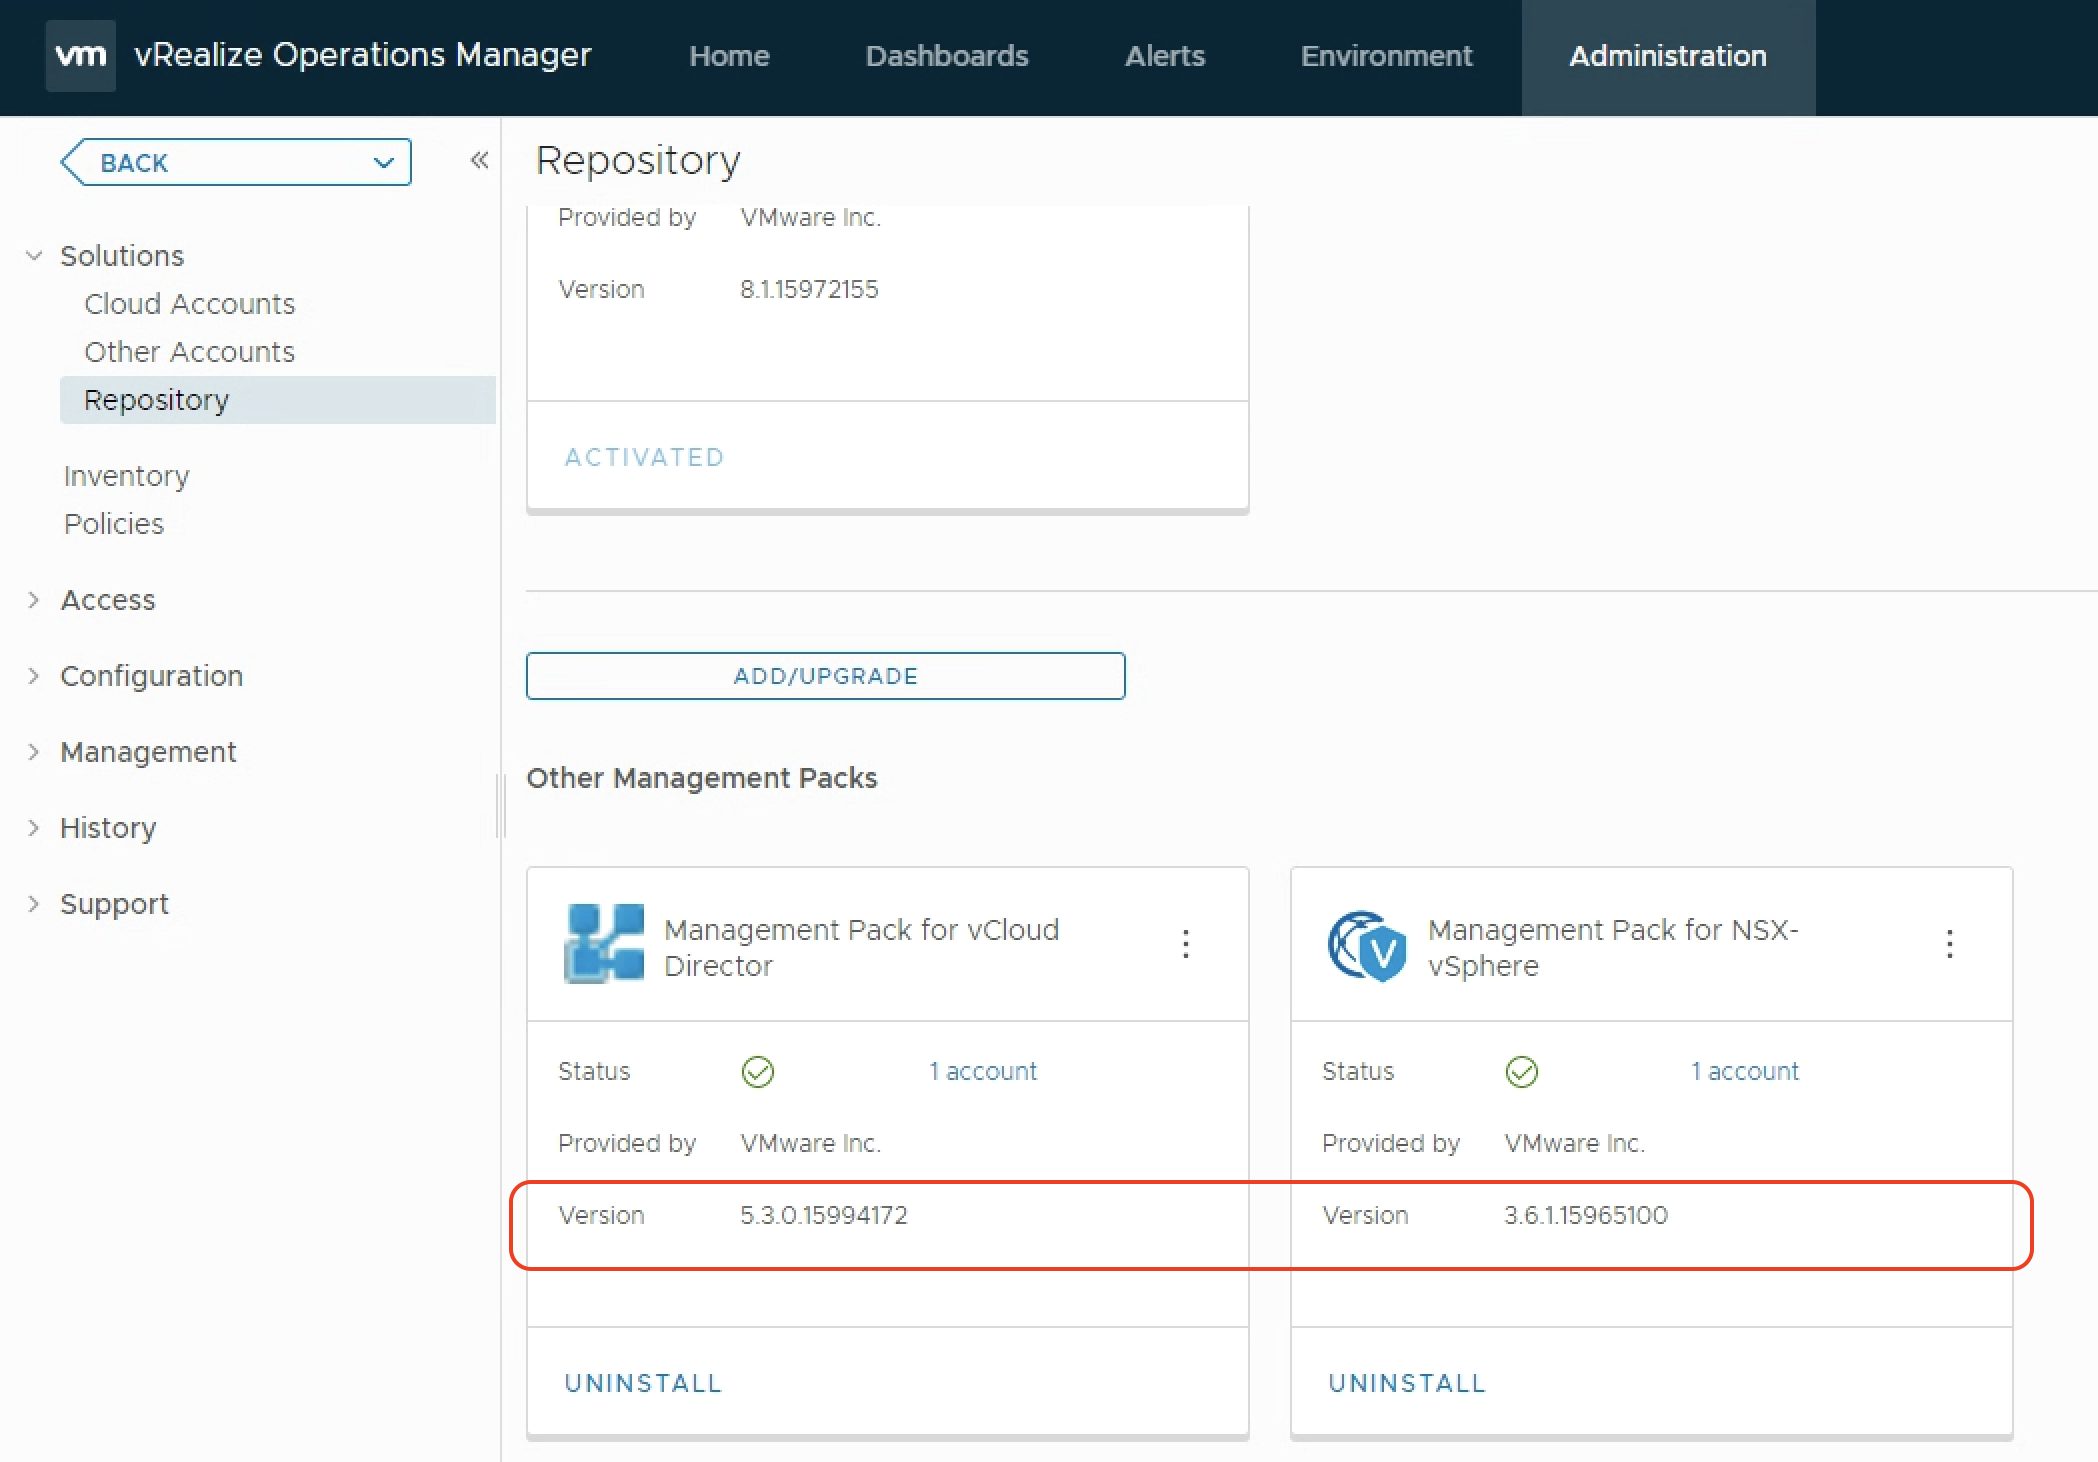Open the BACK dropdown arrow
This screenshot has width=2098, height=1462.
[x=383, y=163]
